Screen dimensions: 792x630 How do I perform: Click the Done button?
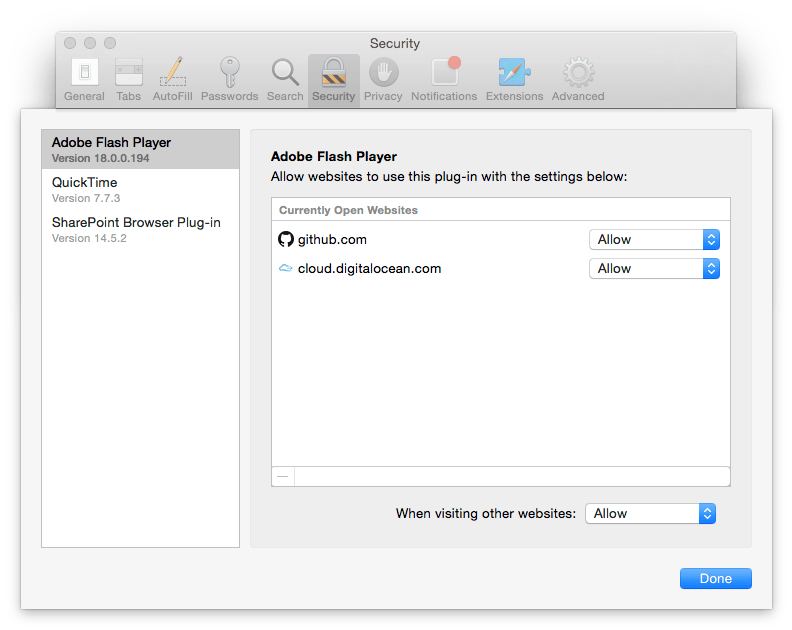pos(715,579)
